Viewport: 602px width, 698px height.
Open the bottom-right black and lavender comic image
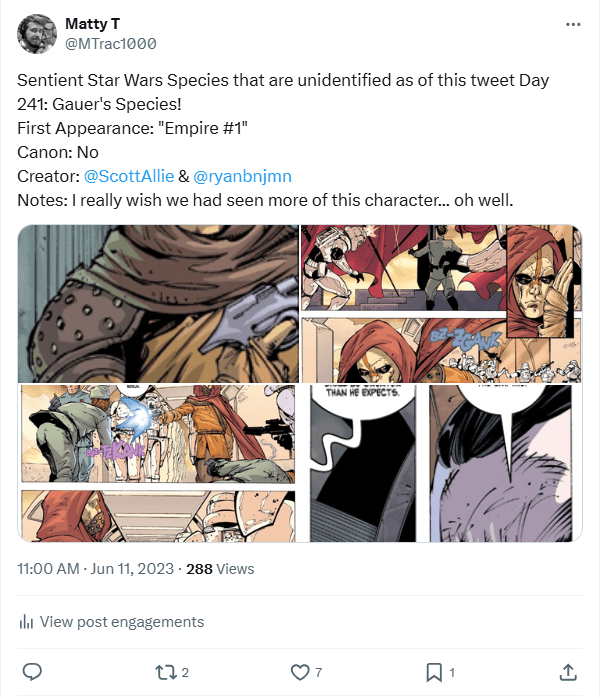[441, 463]
